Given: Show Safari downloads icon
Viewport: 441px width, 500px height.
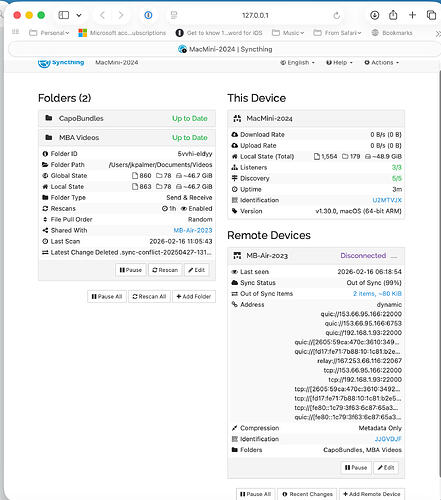Looking at the screenshot, I should [375, 15].
